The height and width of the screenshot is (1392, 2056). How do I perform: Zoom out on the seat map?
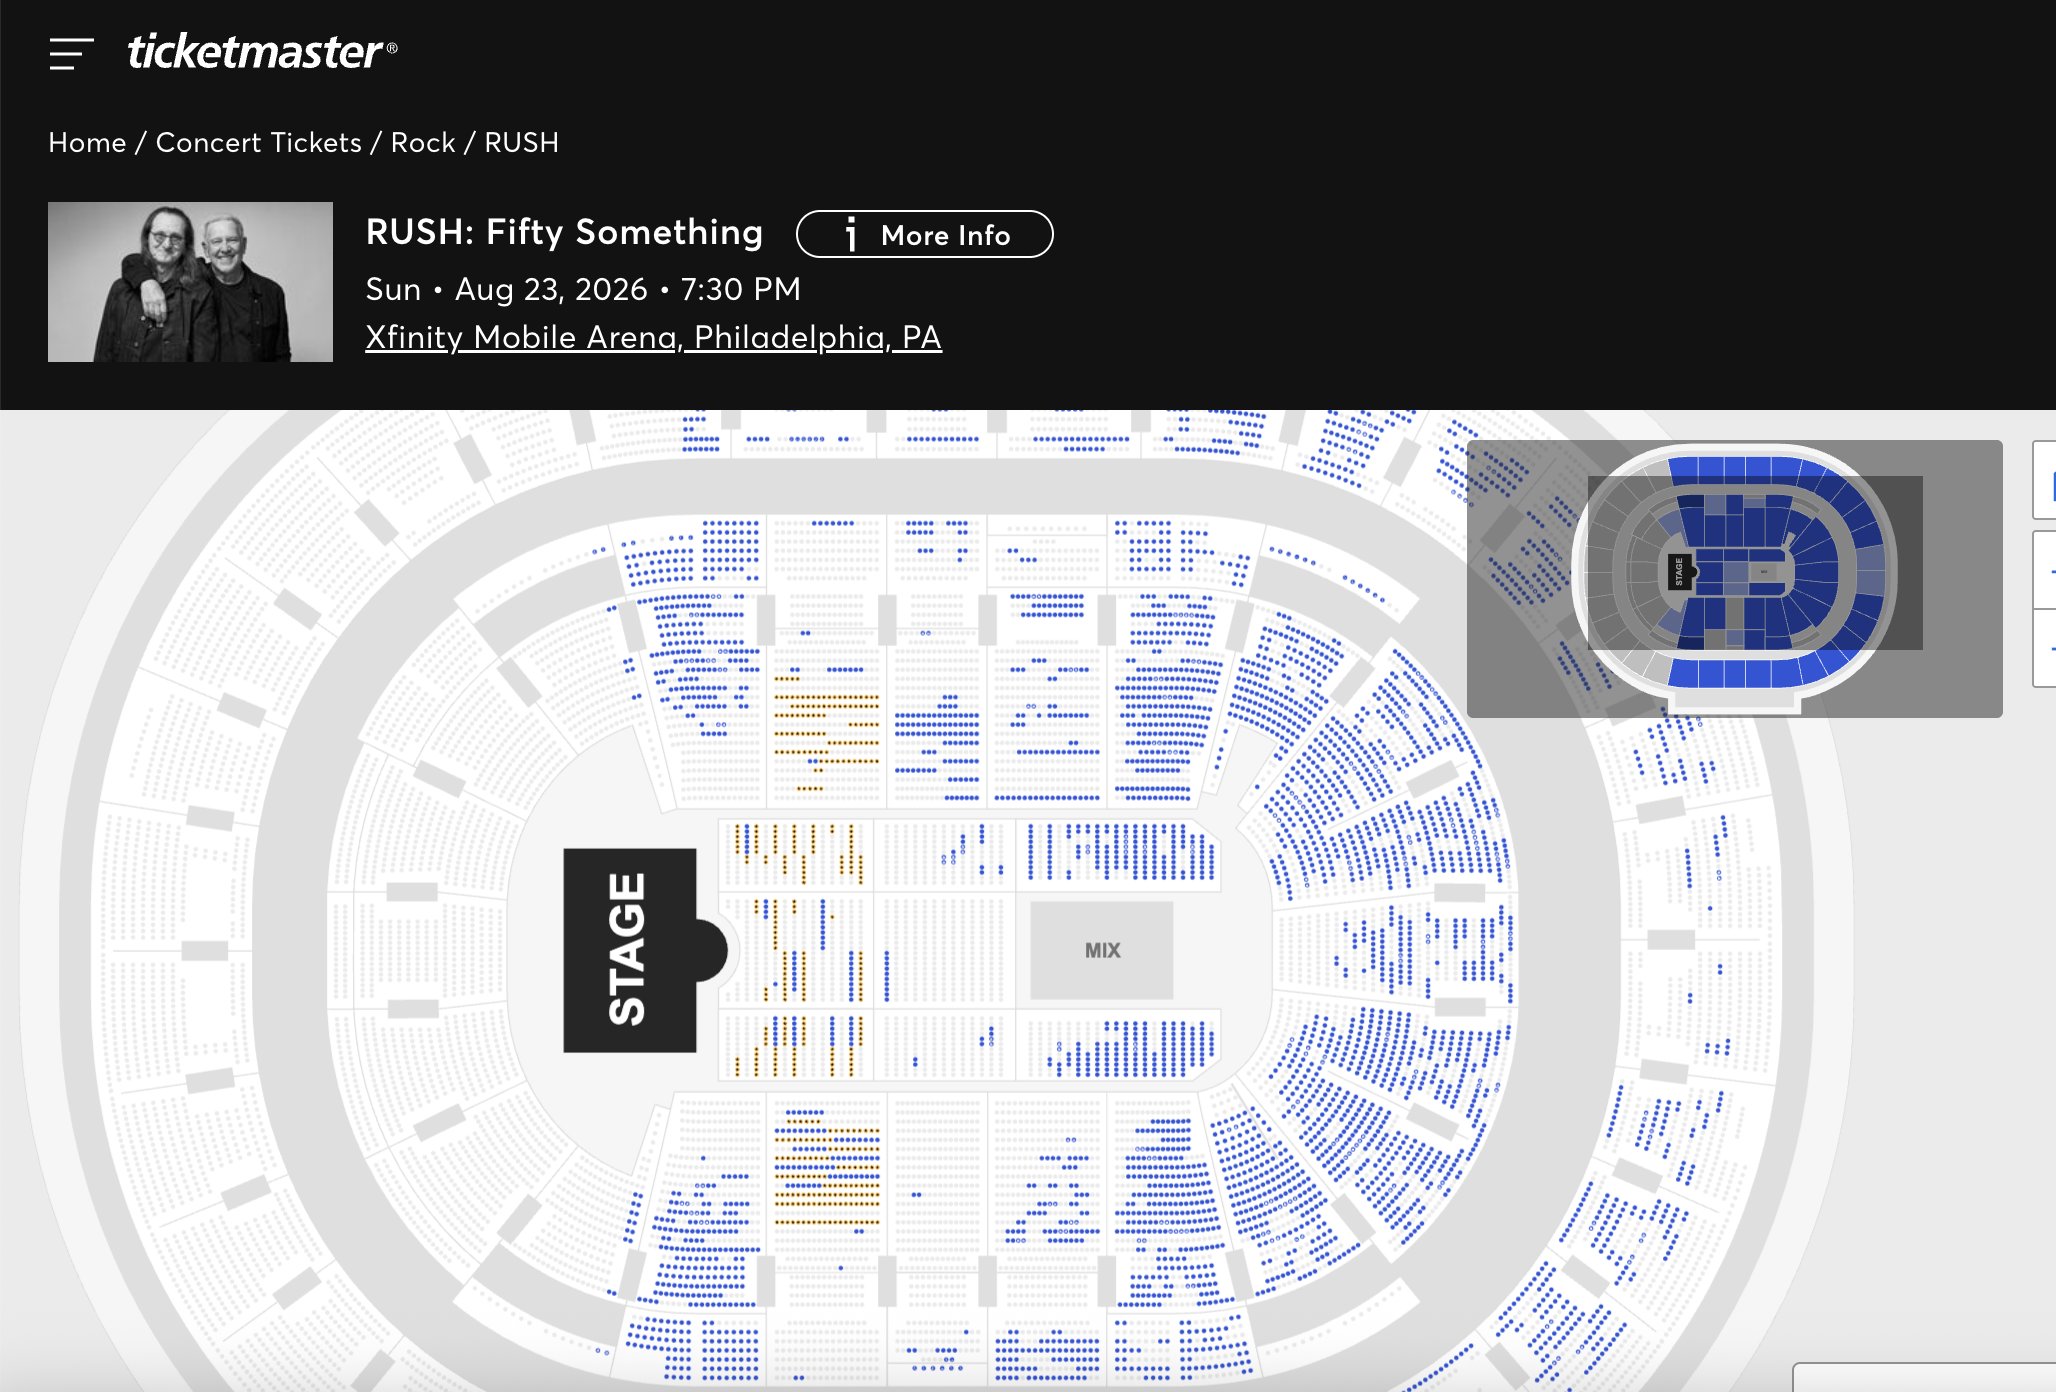[x=2046, y=648]
